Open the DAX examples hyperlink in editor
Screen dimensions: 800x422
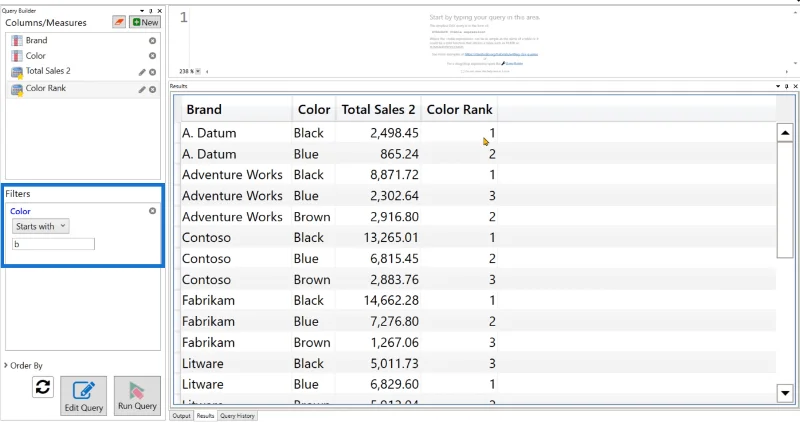[x=501, y=54]
